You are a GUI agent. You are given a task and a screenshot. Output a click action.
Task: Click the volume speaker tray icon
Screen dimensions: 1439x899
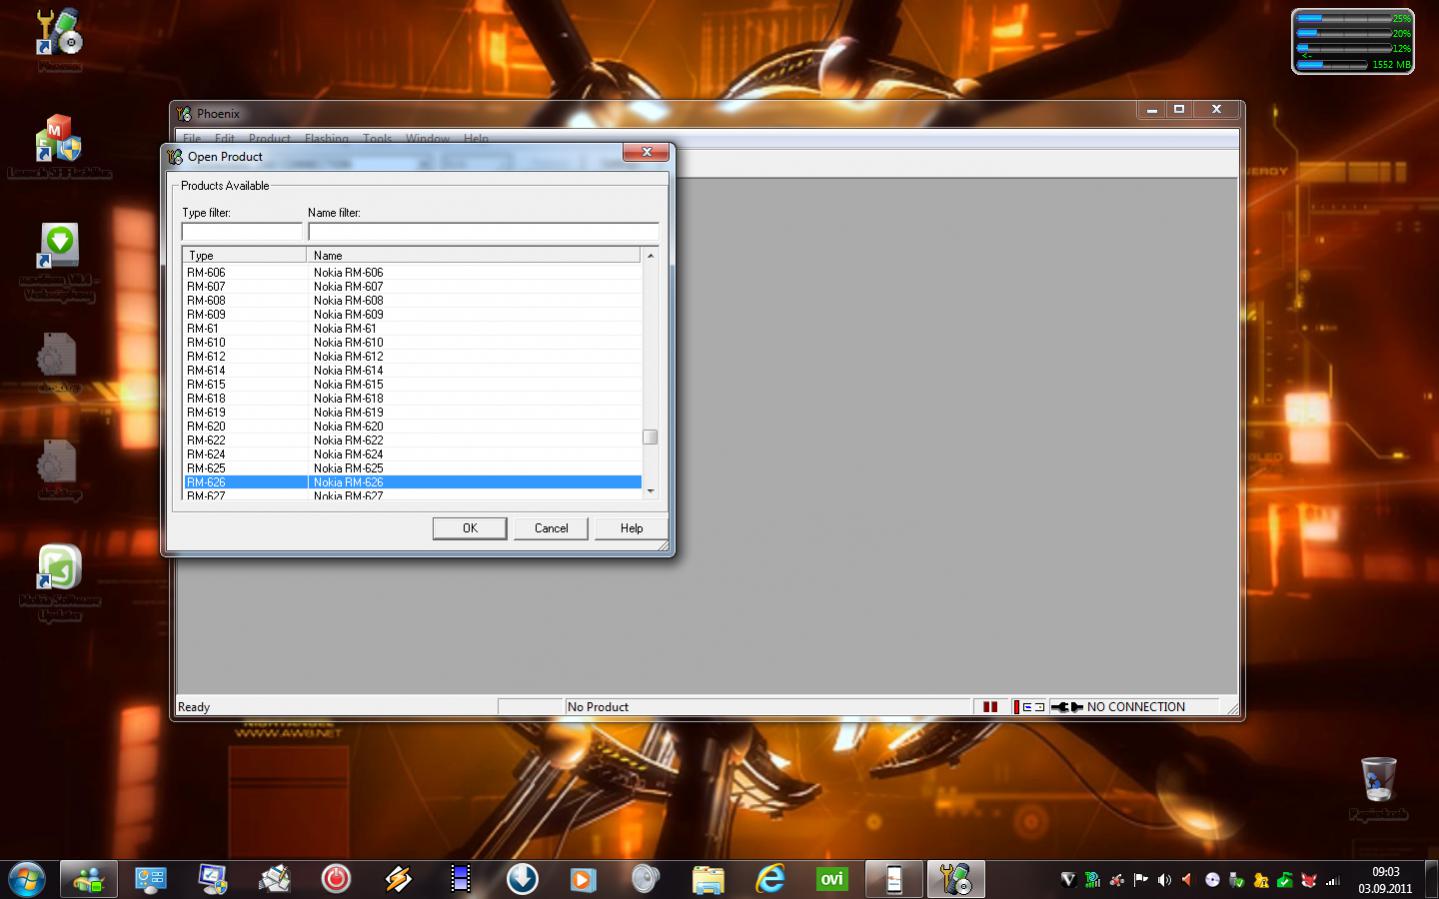pyautogui.click(x=1164, y=880)
